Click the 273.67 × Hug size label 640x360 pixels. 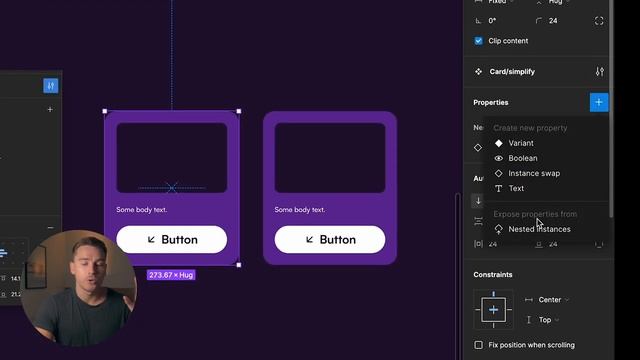(x=171, y=275)
